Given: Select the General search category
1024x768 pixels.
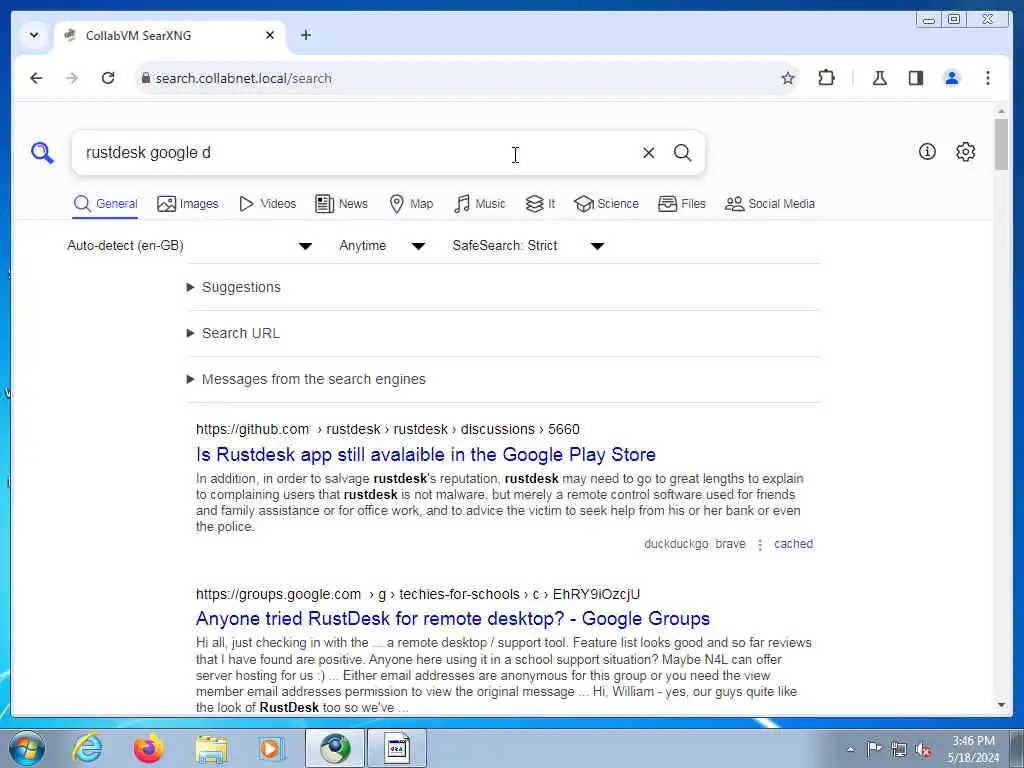Looking at the screenshot, I should pos(106,204).
